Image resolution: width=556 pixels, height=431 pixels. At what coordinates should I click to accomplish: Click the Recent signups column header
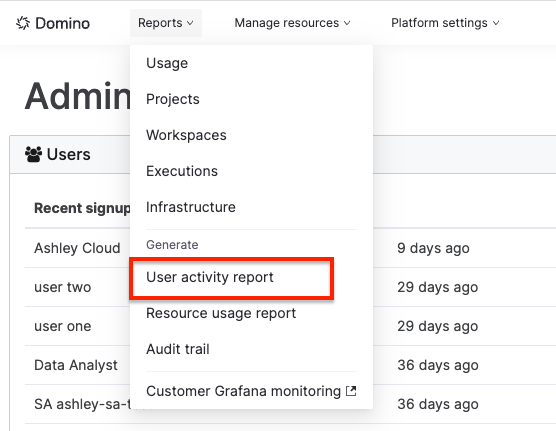tap(82, 208)
